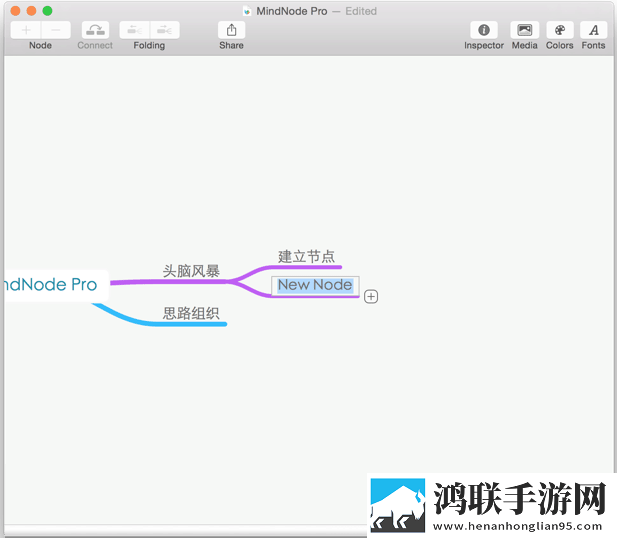Image resolution: width=617 pixels, height=538 pixels.
Task: Zoom the window with green button
Action: (x=47, y=11)
